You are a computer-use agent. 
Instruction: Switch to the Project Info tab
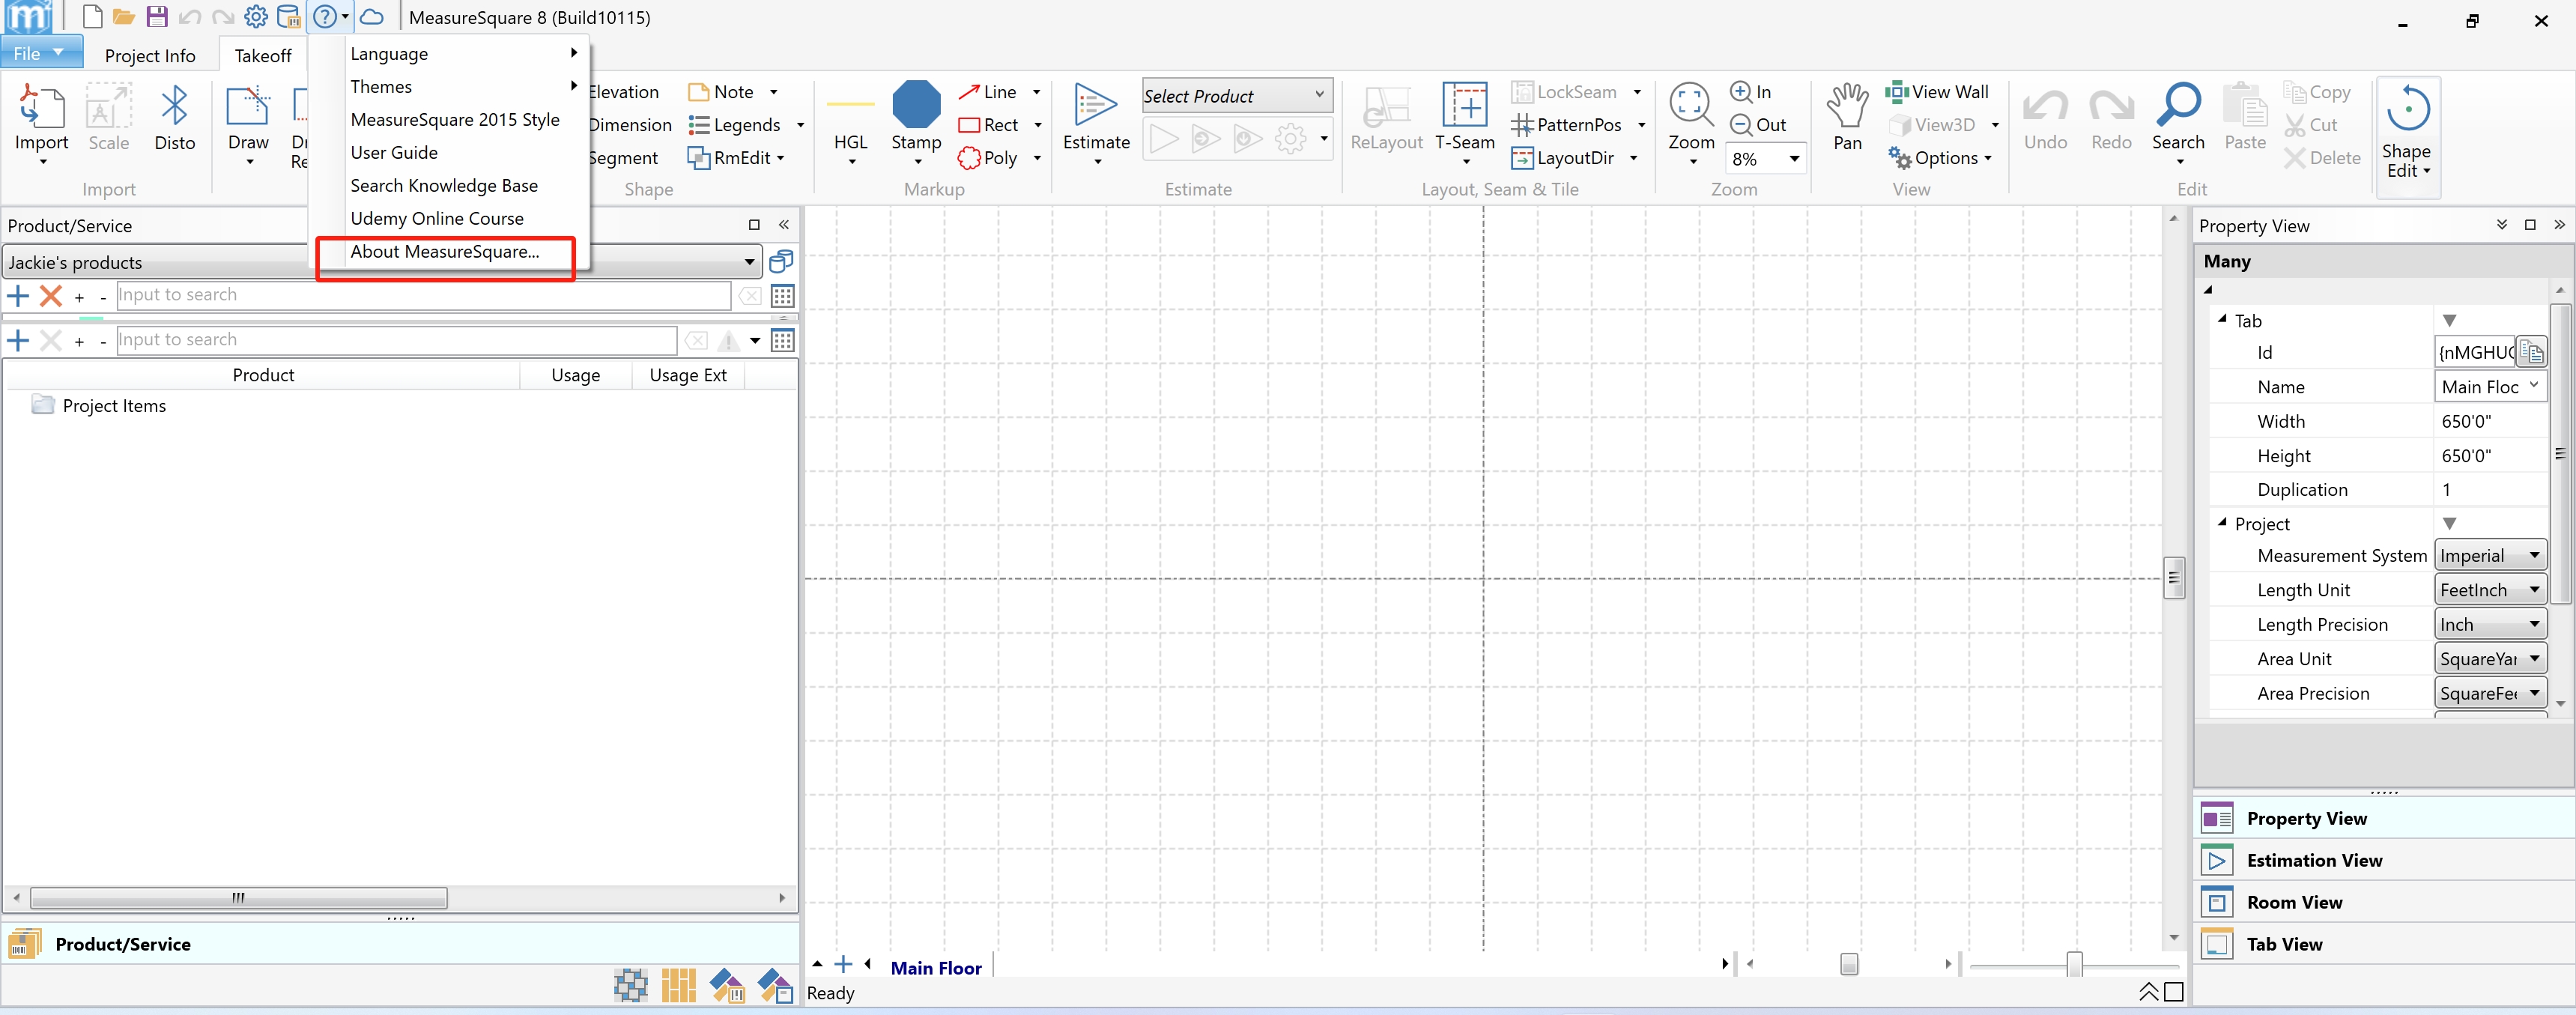[x=150, y=56]
